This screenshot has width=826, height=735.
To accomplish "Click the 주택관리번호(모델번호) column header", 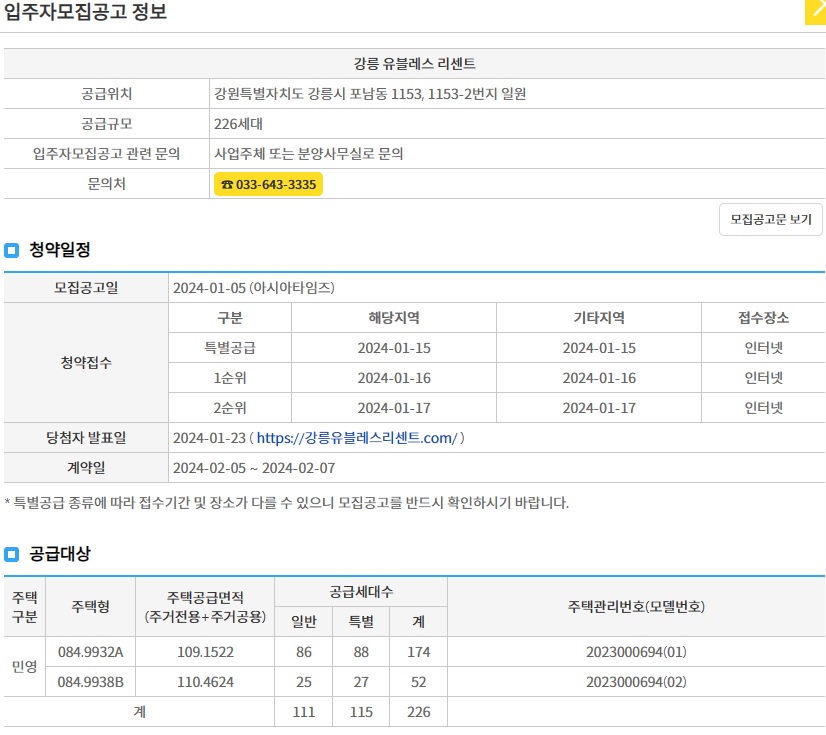I will click(x=636, y=607).
